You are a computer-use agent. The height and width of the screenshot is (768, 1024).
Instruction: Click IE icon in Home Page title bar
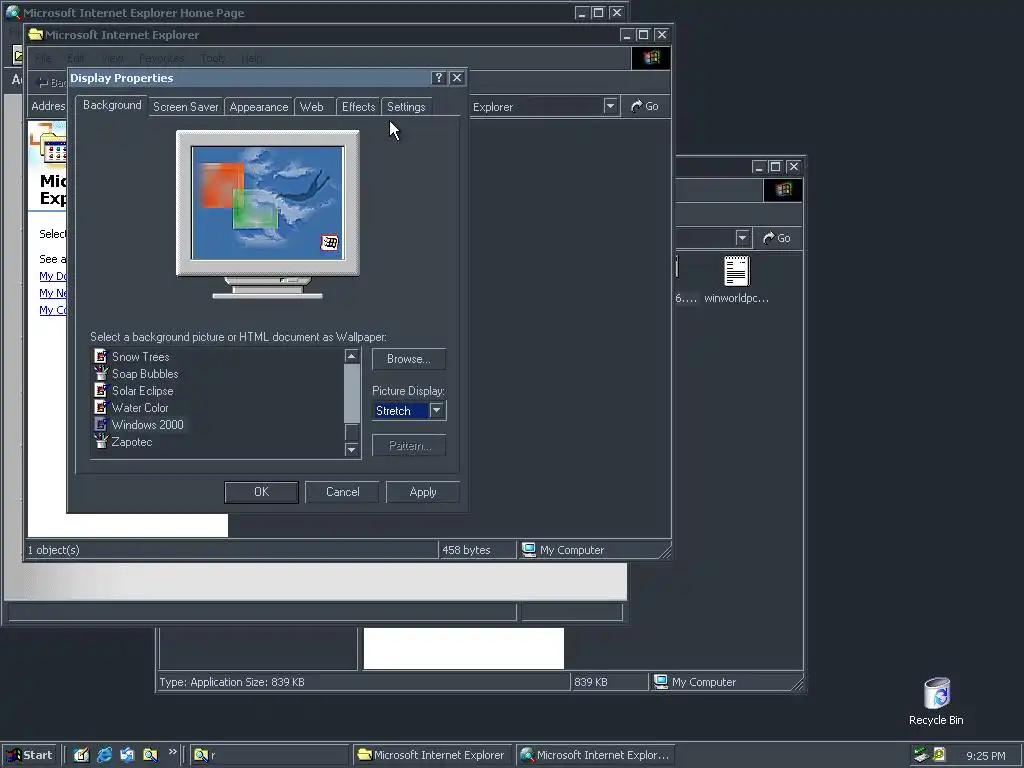(12, 12)
